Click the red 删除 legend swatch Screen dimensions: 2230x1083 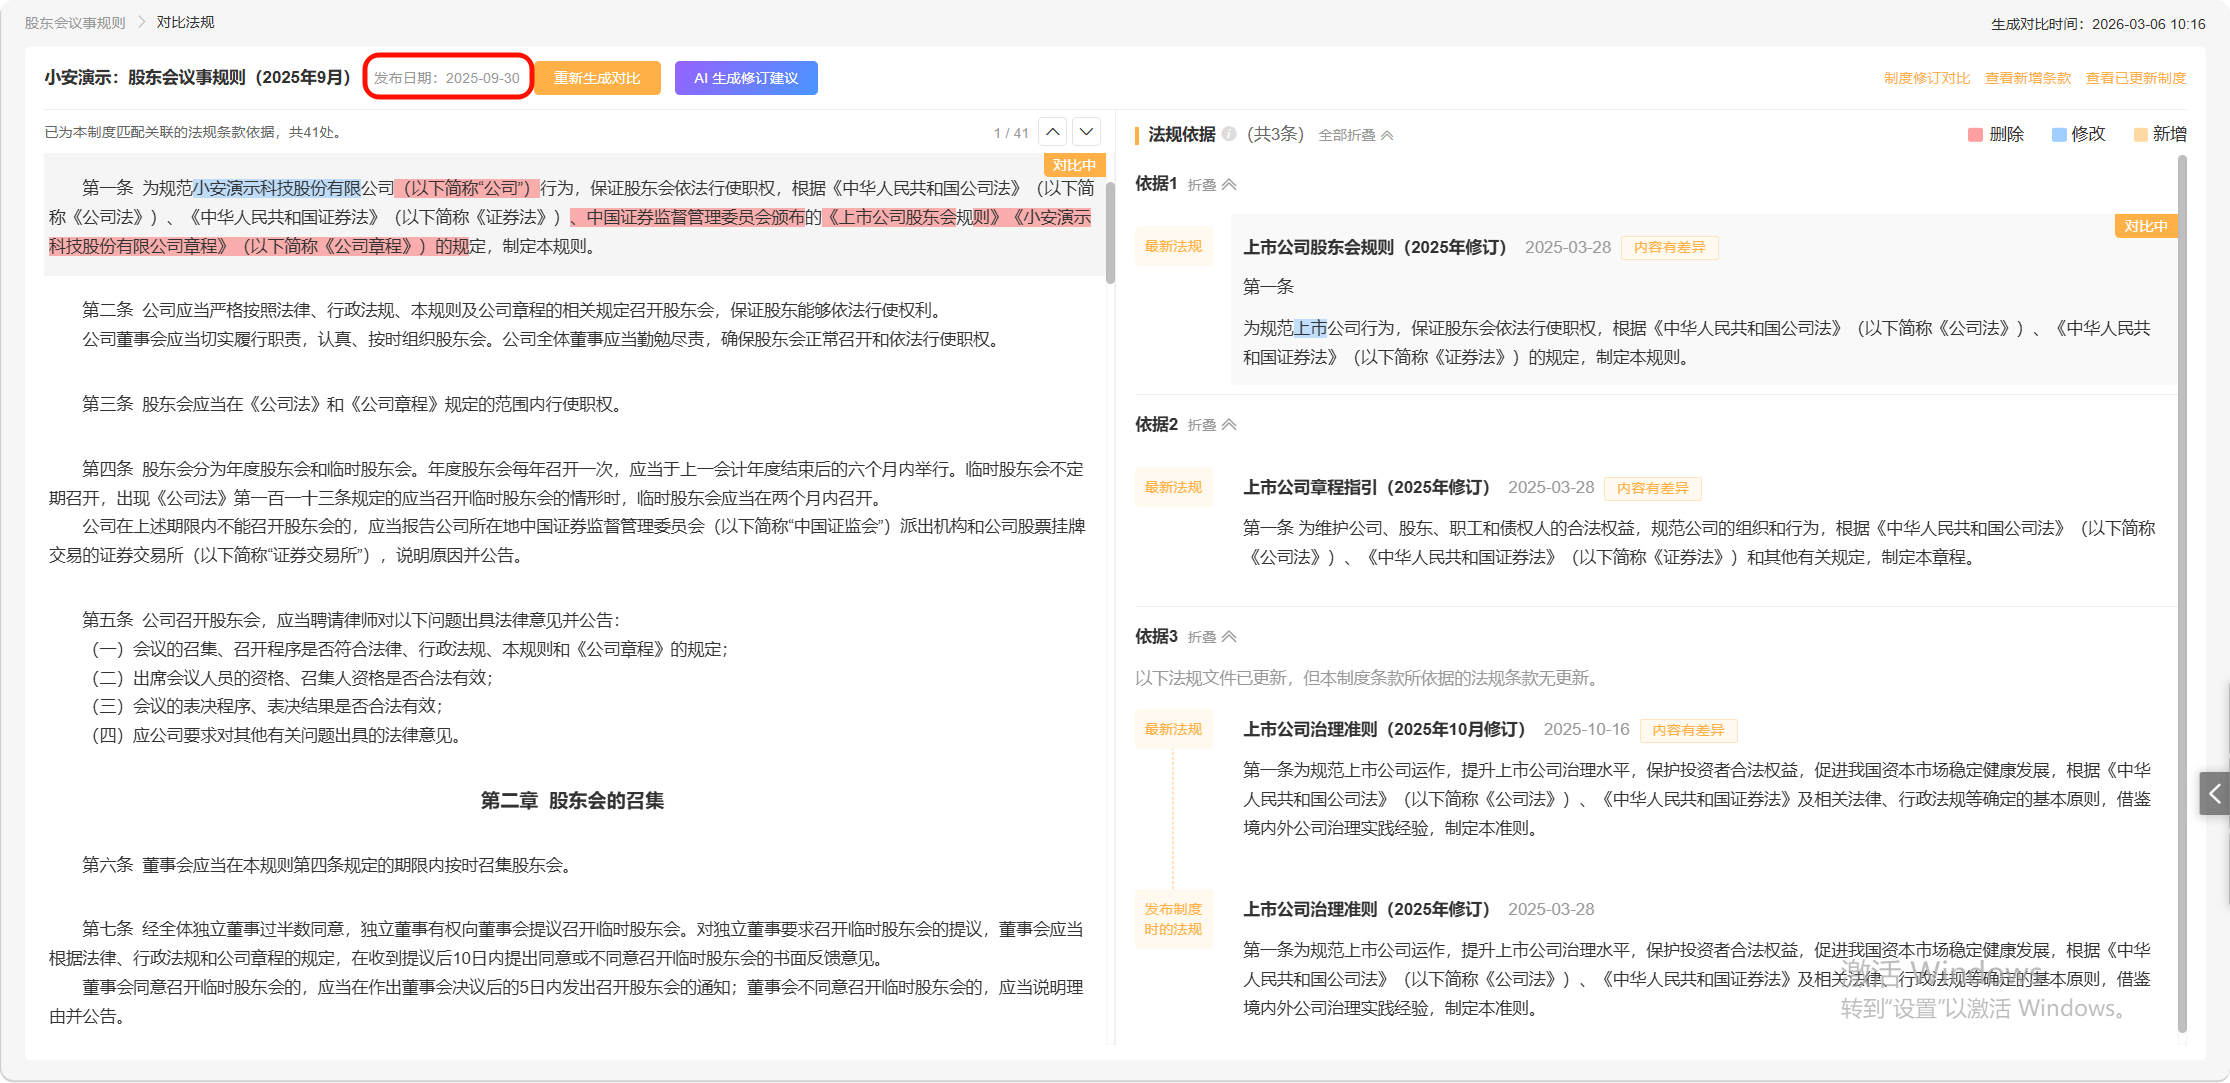(1975, 135)
